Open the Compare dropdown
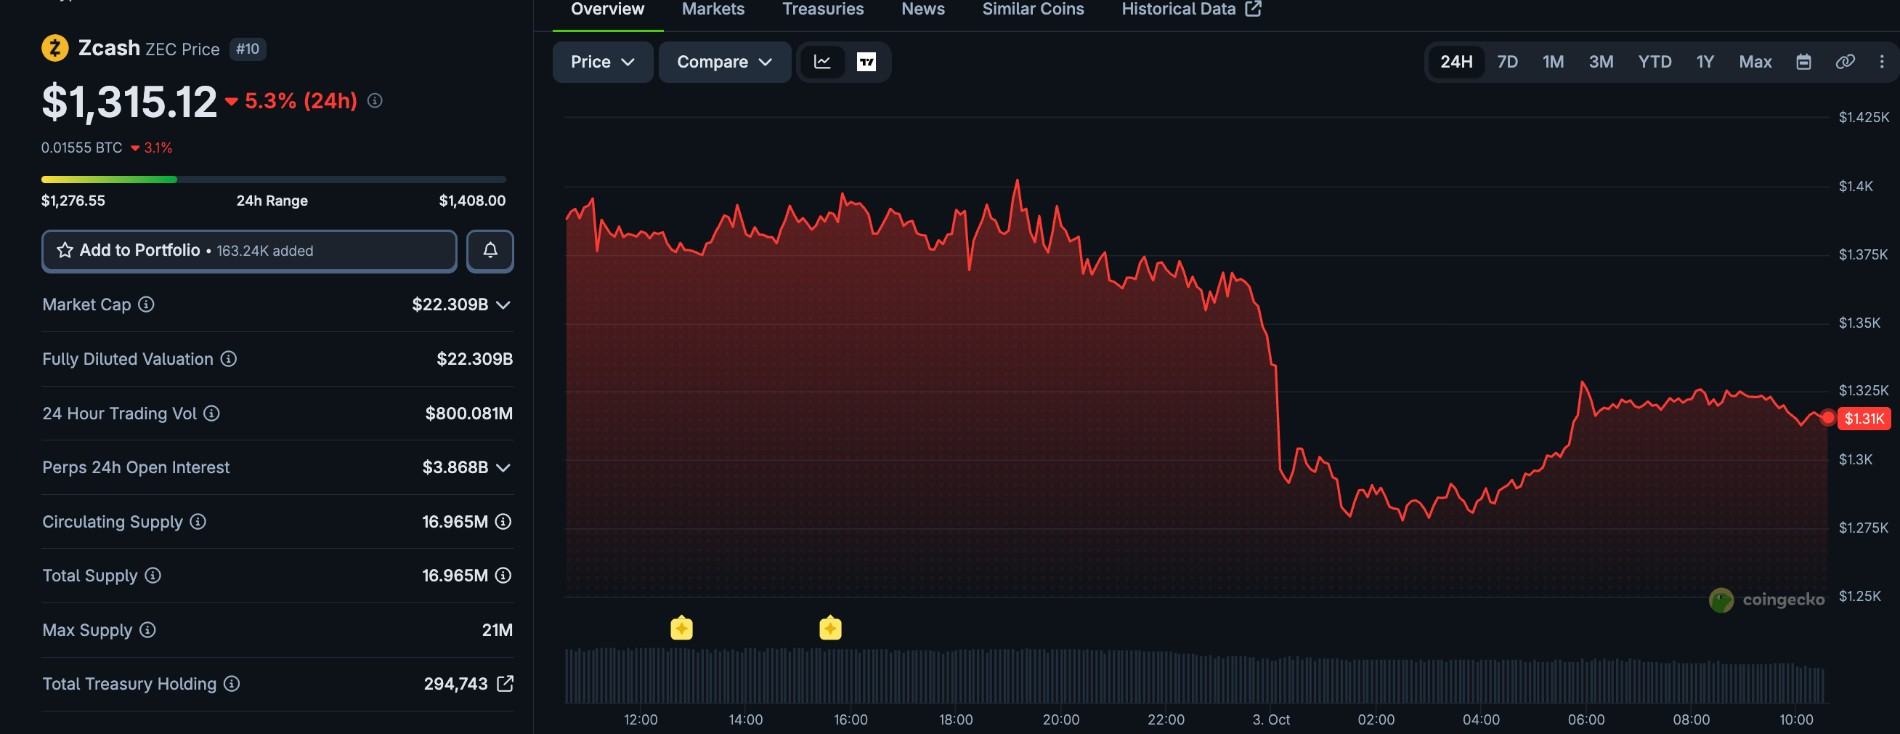This screenshot has width=1900, height=734. tap(725, 62)
